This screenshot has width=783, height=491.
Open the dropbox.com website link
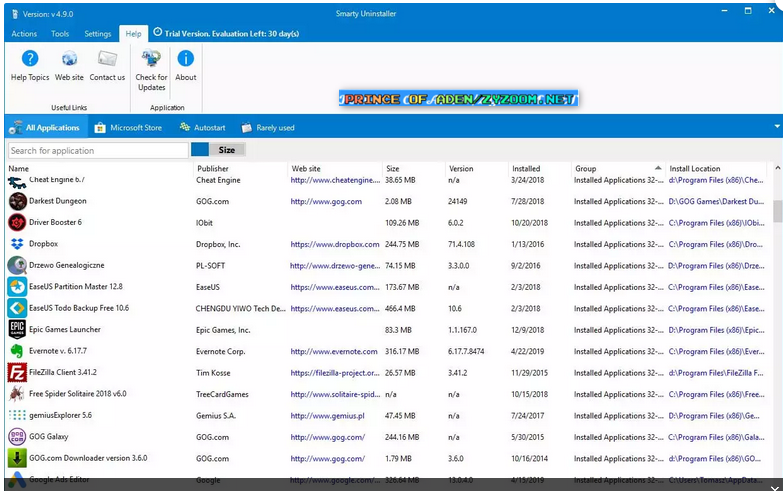[x=335, y=245]
